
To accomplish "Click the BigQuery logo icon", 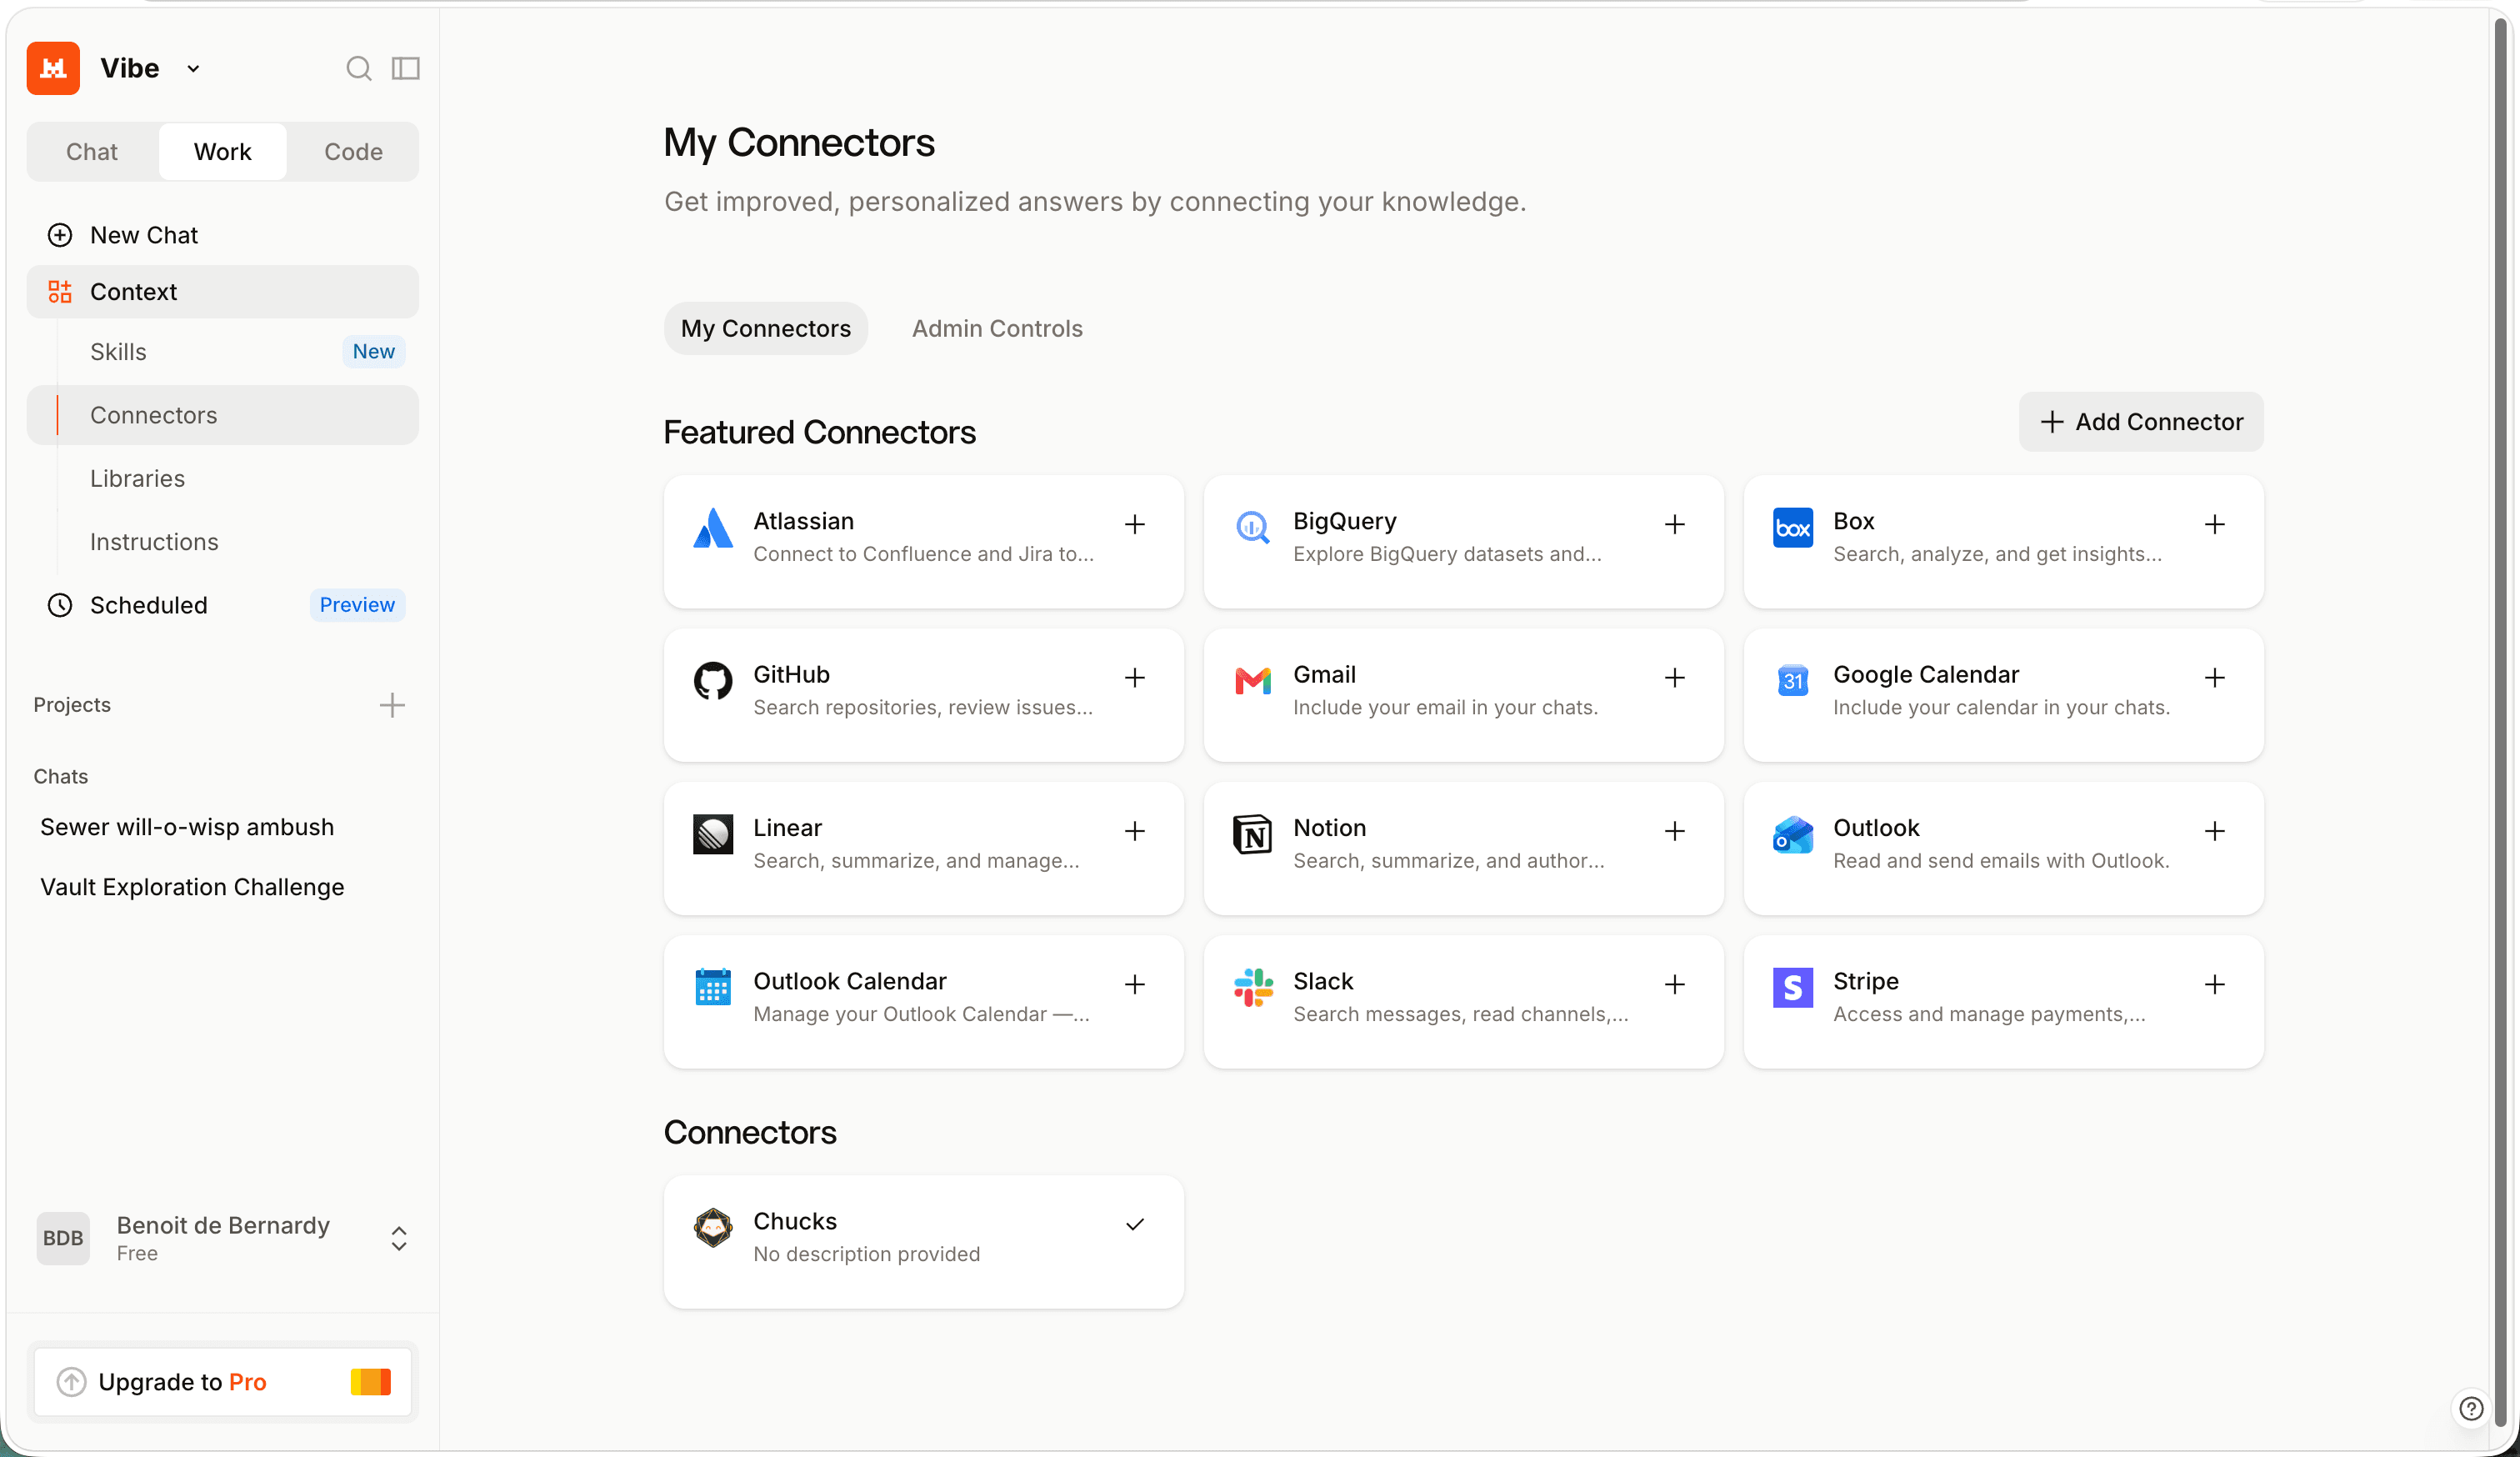I will point(1253,528).
